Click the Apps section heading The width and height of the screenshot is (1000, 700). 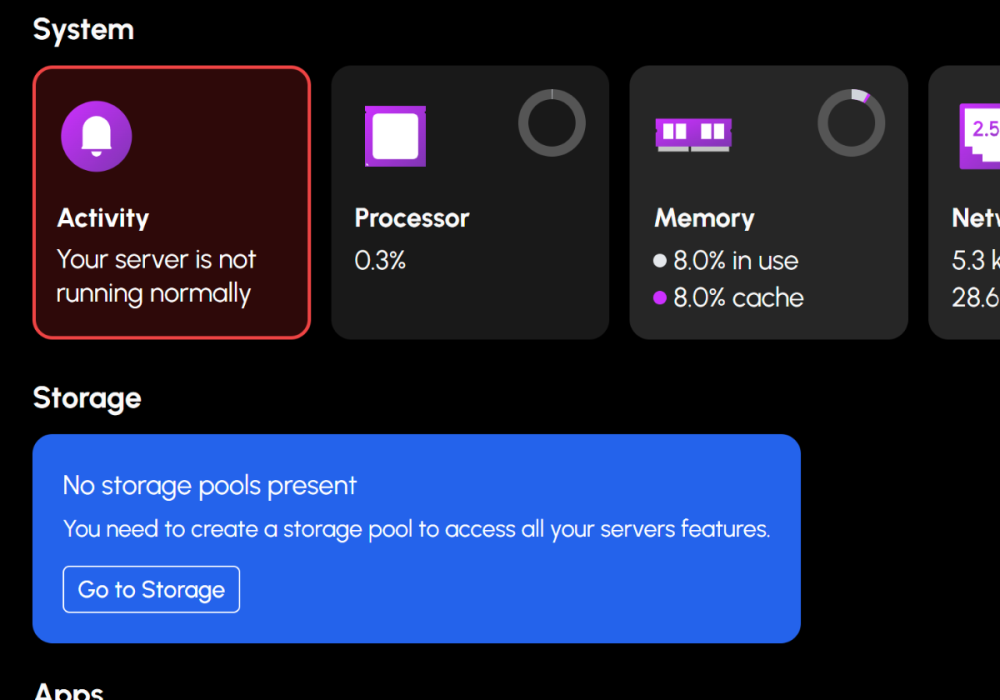[x=68, y=691]
